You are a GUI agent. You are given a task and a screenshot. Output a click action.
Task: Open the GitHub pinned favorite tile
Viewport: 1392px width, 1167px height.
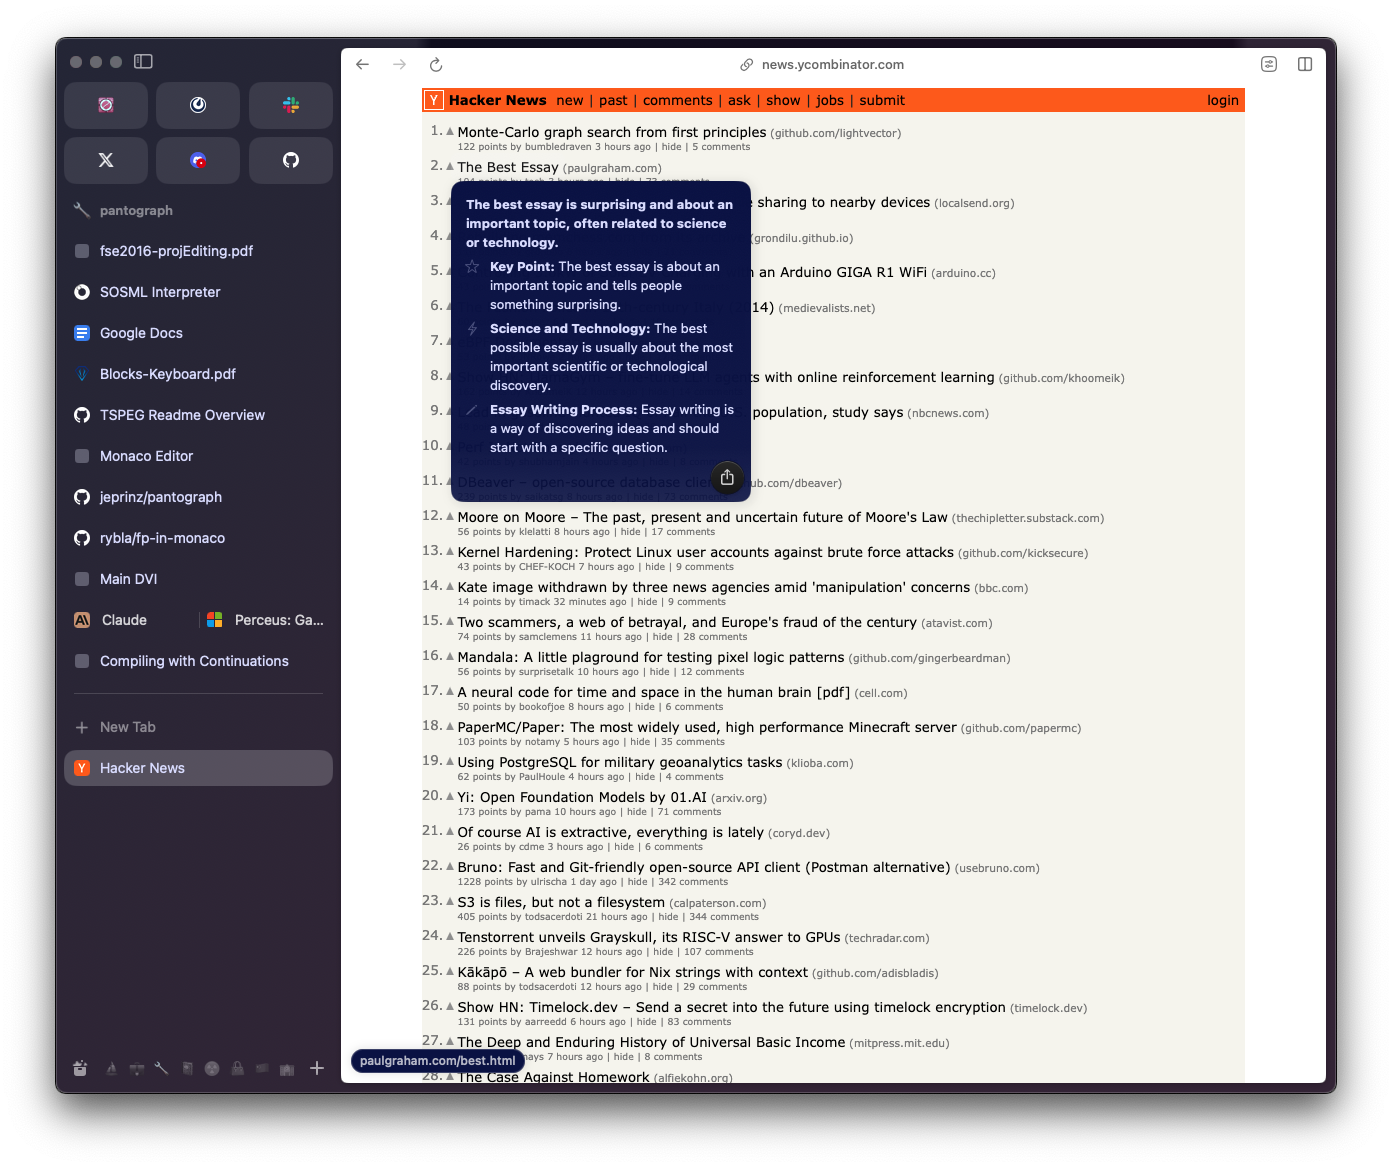[x=291, y=160]
